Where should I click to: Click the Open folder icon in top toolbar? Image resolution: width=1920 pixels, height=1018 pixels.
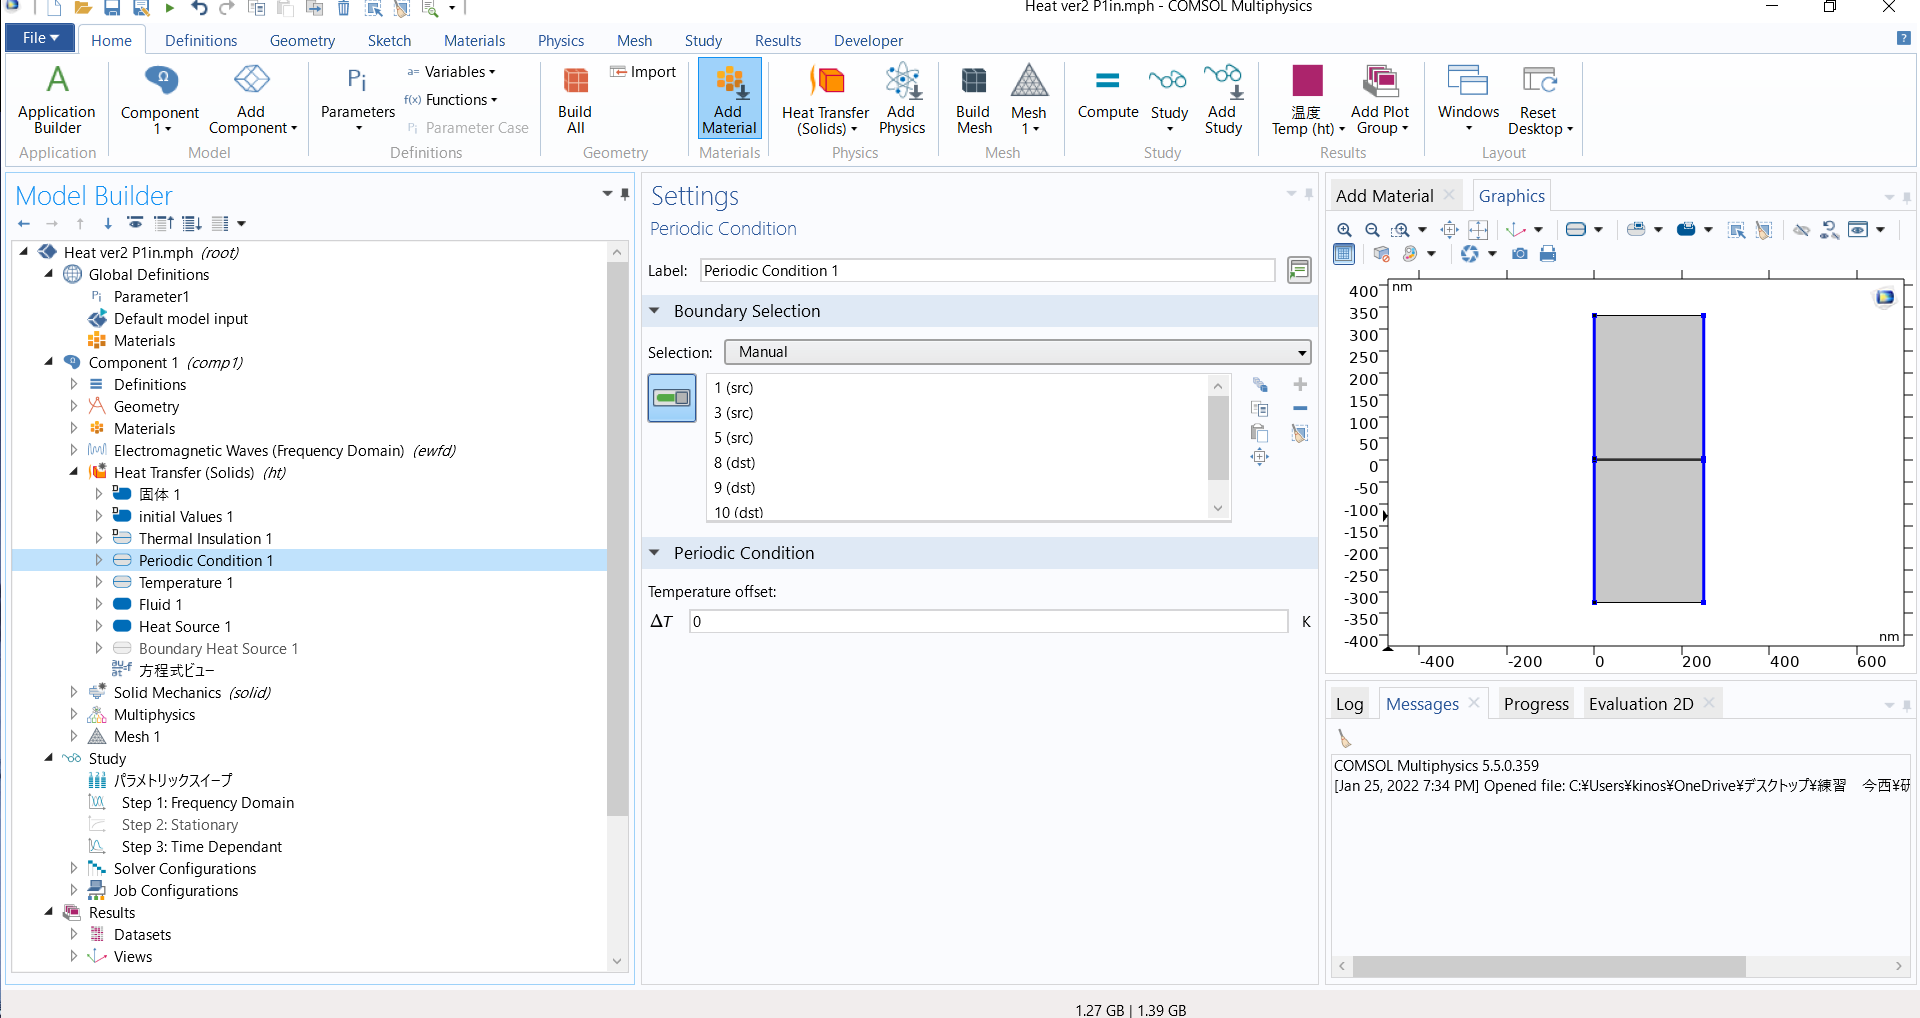(x=83, y=8)
